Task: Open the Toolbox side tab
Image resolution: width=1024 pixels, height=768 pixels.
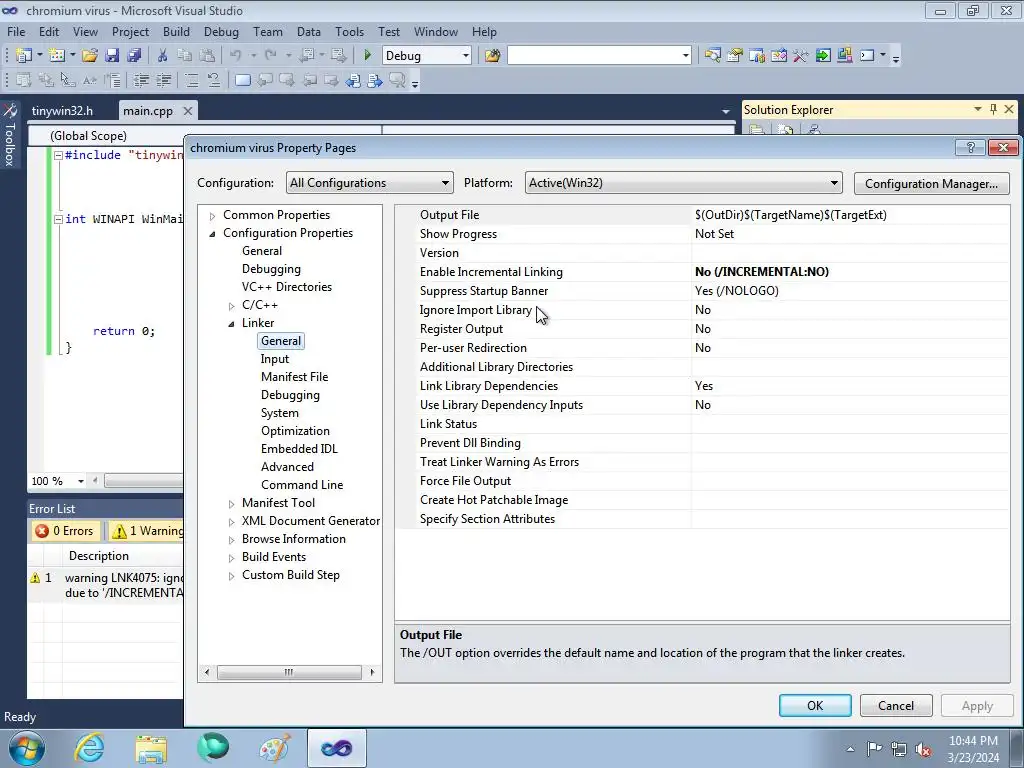Action: (10, 135)
